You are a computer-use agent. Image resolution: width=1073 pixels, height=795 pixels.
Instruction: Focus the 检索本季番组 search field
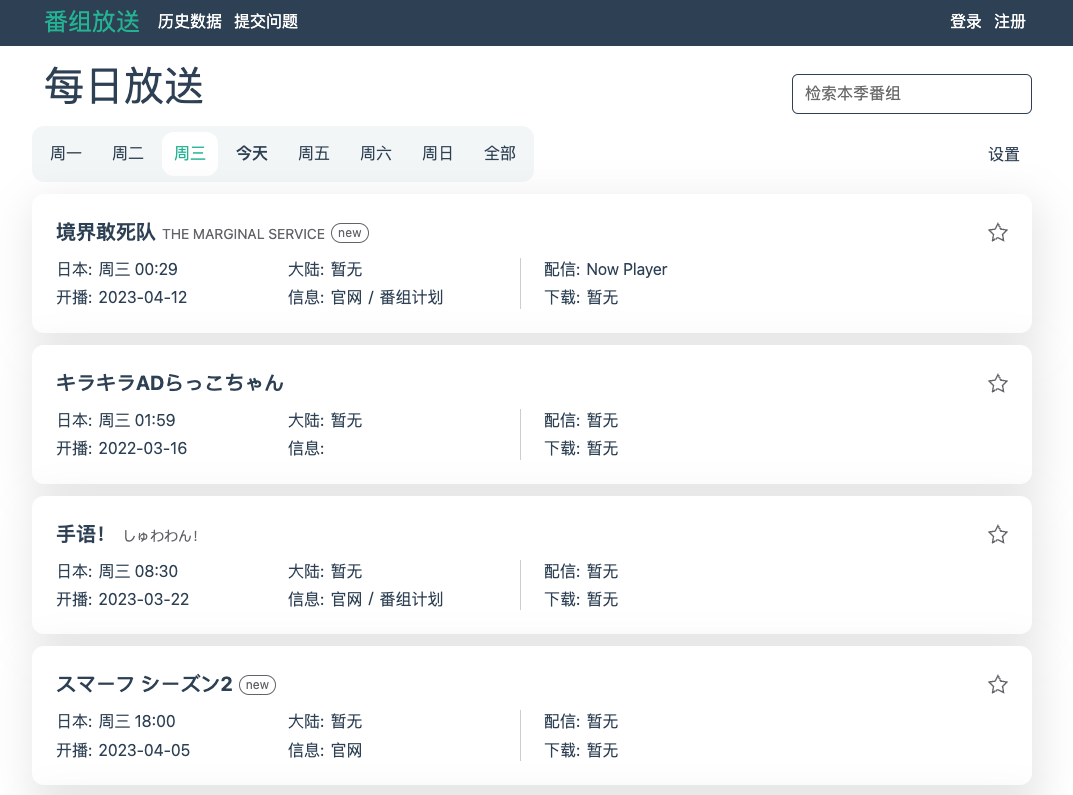point(912,94)
